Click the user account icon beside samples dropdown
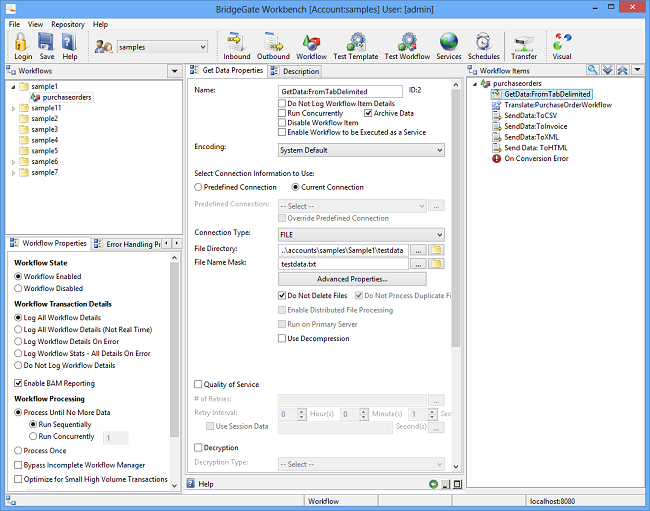This screenshot has width=650, height=511. tap(103, 46)
